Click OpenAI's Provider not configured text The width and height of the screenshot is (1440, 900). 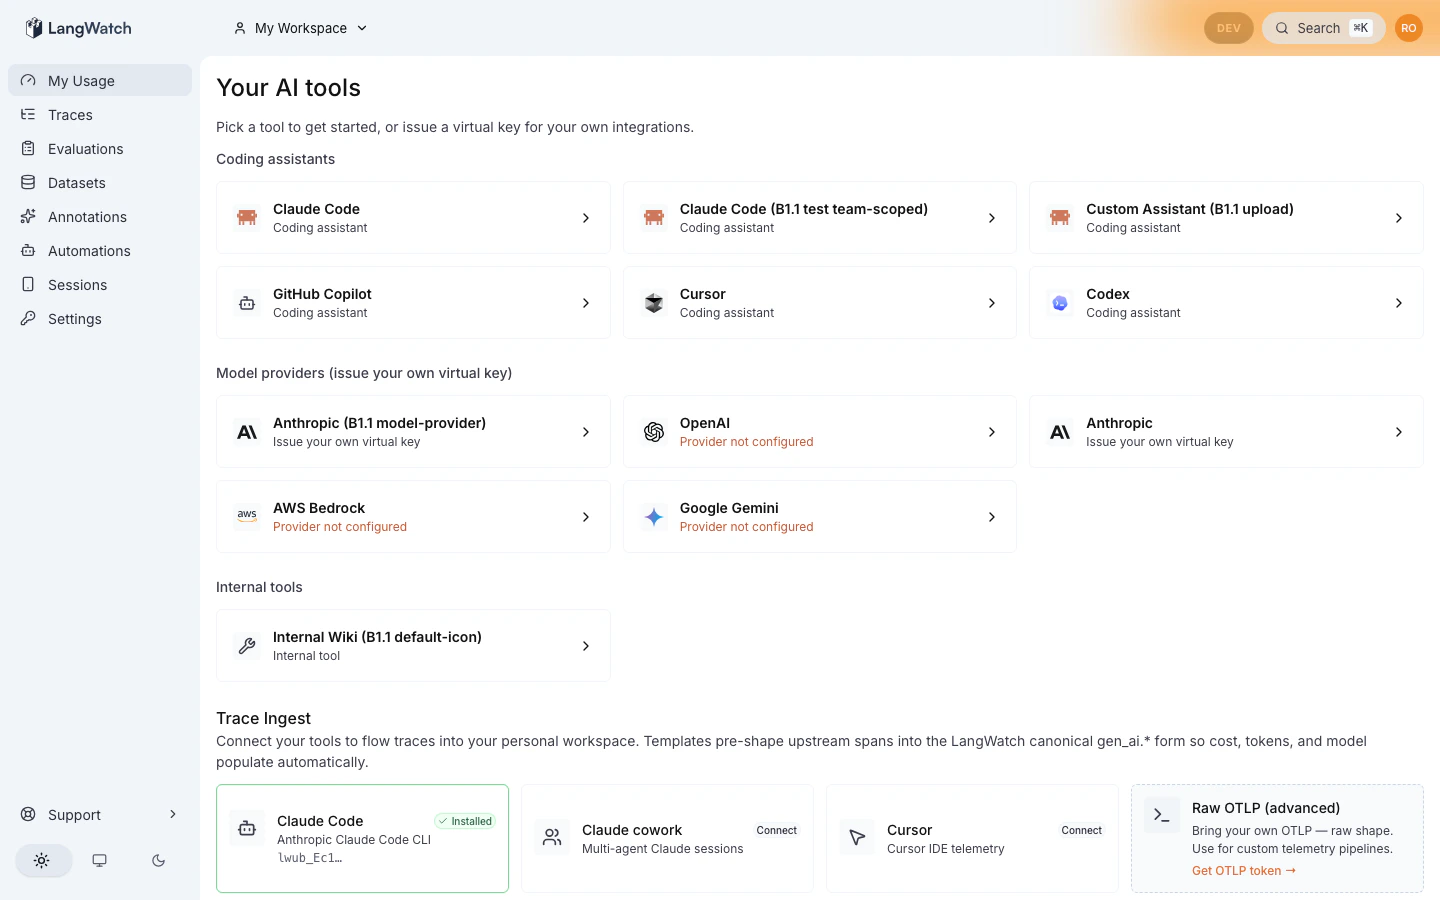(x=747, y=442)
